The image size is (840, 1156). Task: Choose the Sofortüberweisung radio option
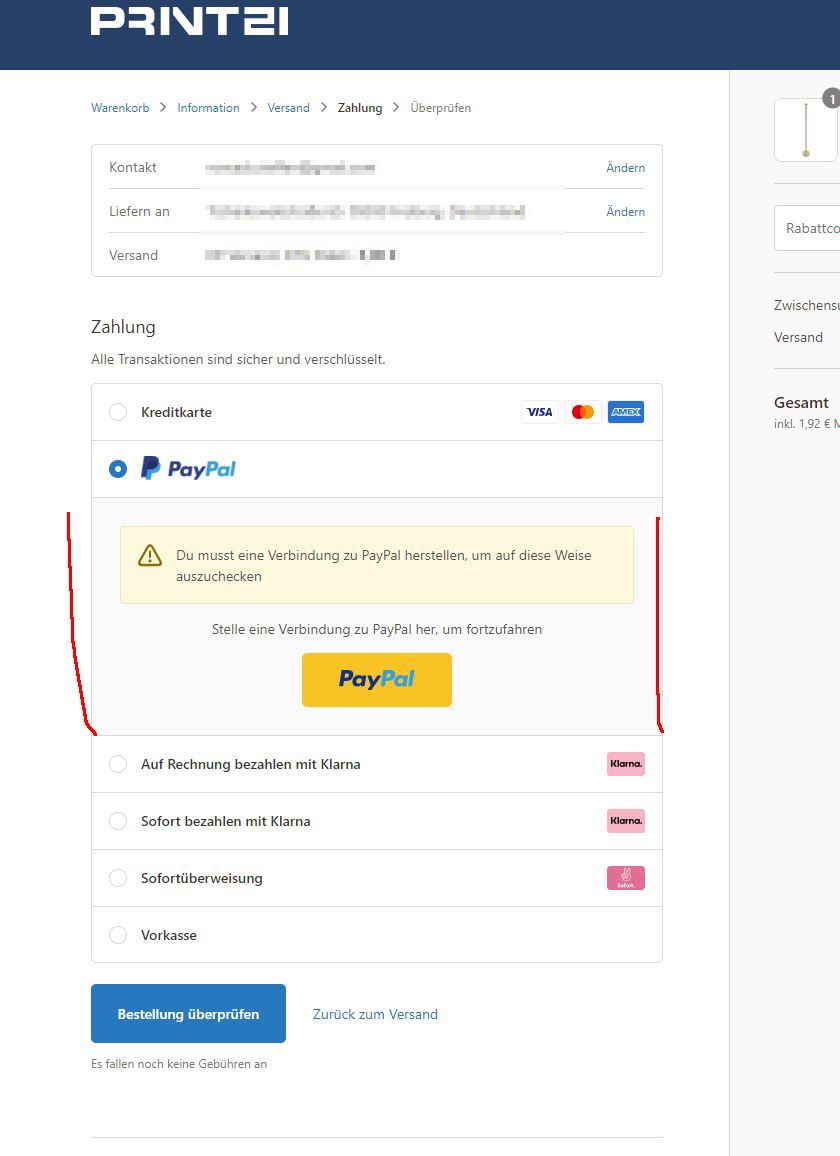(118, 878)
